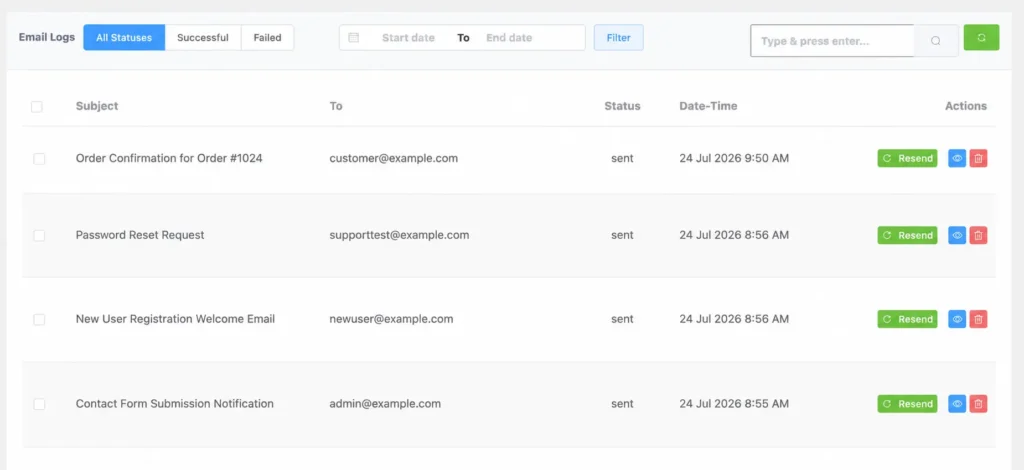Open the End date field
The image size is (1024, 470).
509,38
